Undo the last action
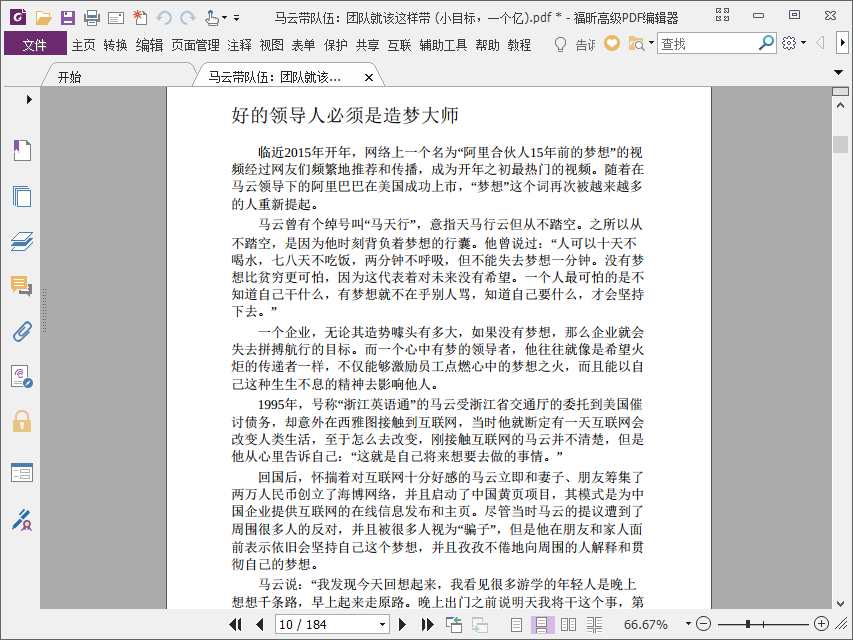The width and height of the screenshot is (853, 640). pos(164,18)
